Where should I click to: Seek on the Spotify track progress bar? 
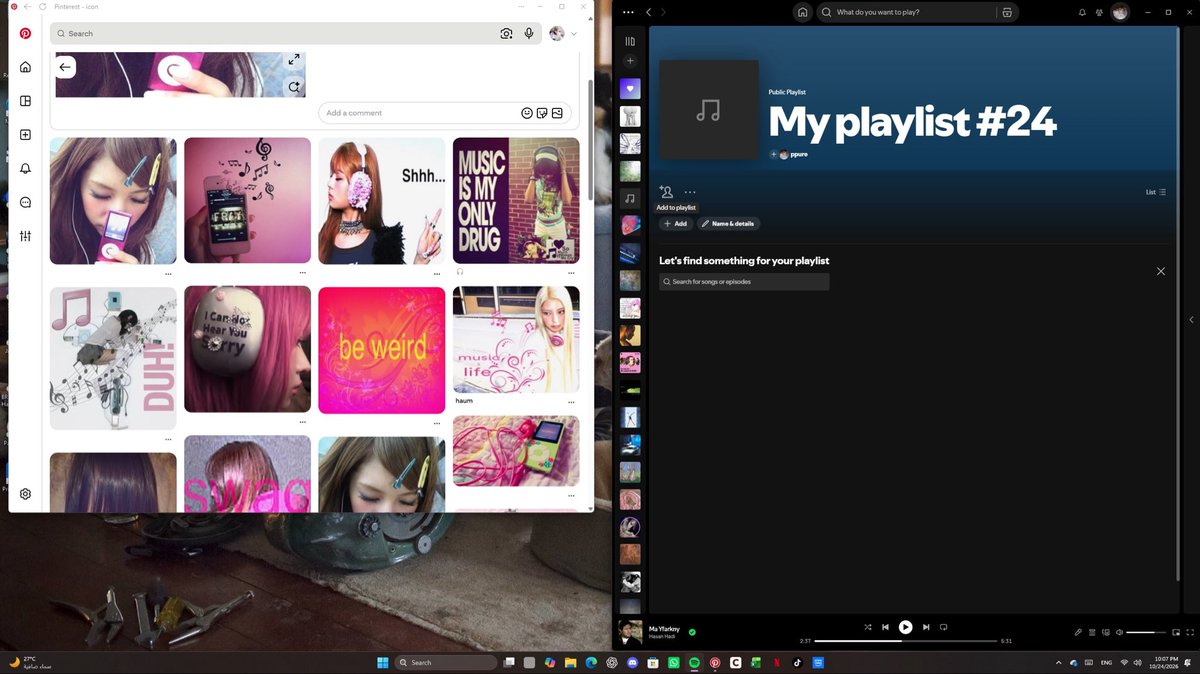point(906,641)
